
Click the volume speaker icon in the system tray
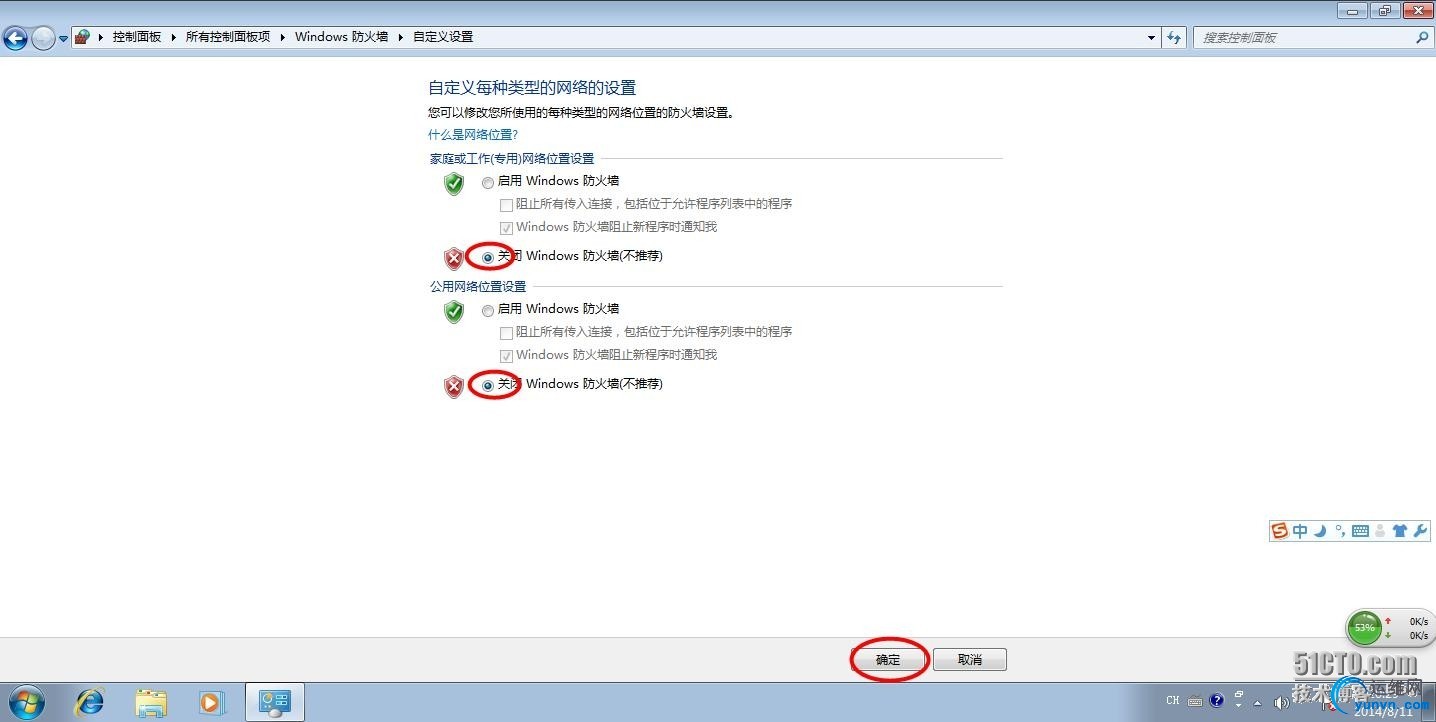pos(1282,701)
